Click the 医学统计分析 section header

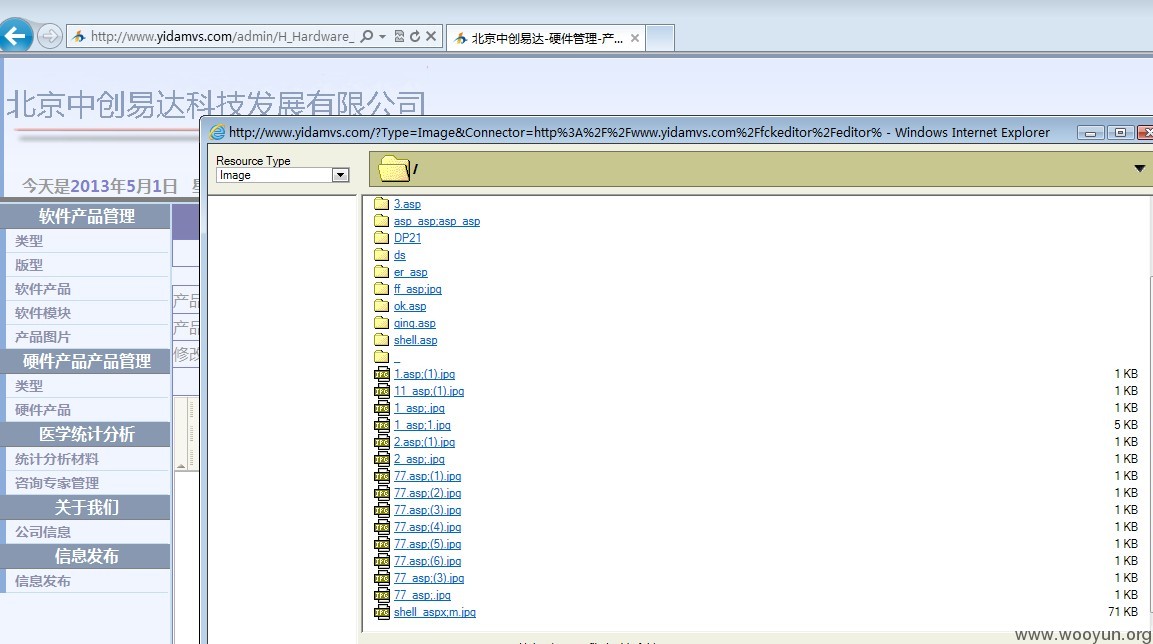point(86,434)
